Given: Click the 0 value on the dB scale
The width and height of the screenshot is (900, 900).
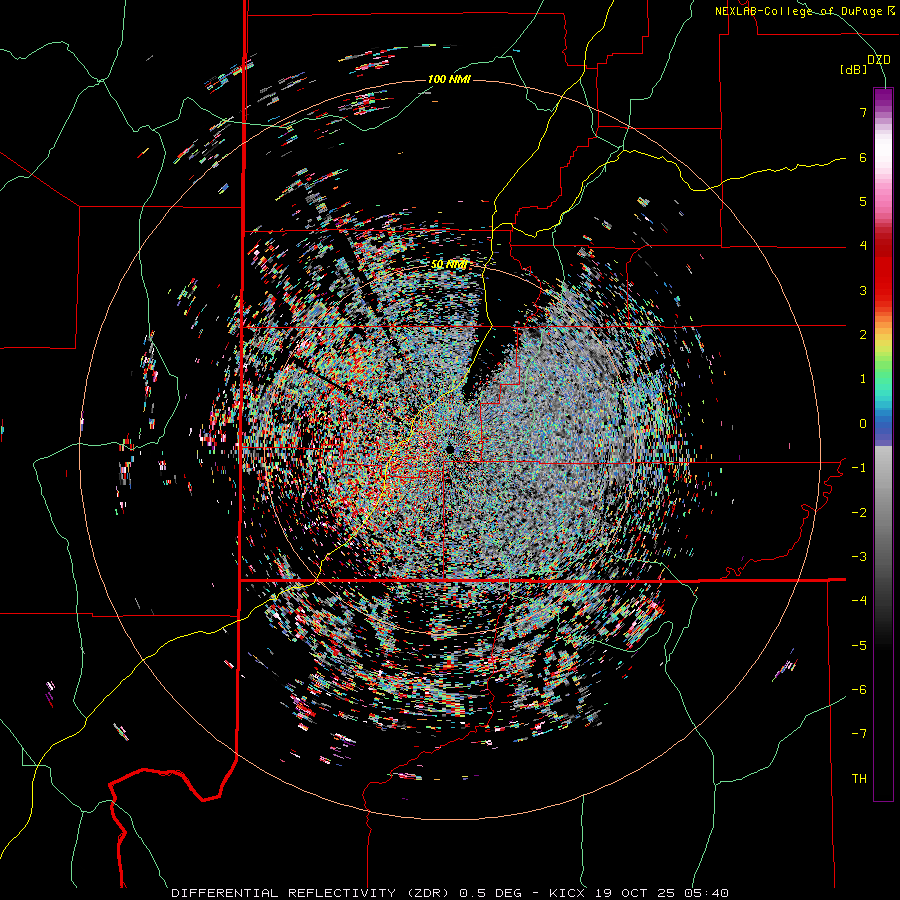Looking at the screenshot, I should tap(863, 424).
